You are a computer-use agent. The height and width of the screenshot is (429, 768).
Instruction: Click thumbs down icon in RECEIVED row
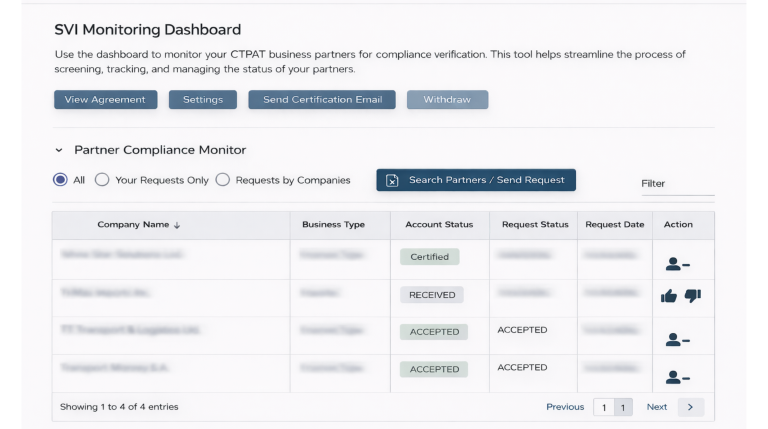coord(693,296)
